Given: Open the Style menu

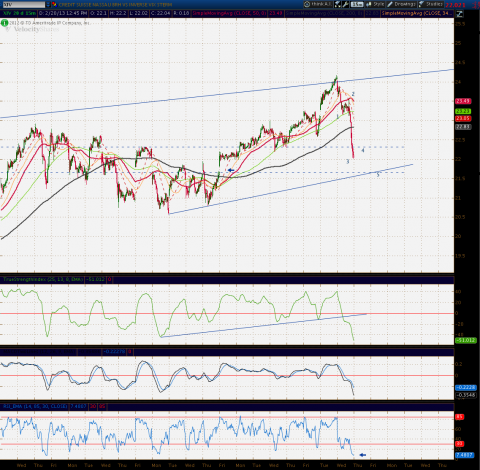Looking at the screenshot, I should [x=375, y=4].
